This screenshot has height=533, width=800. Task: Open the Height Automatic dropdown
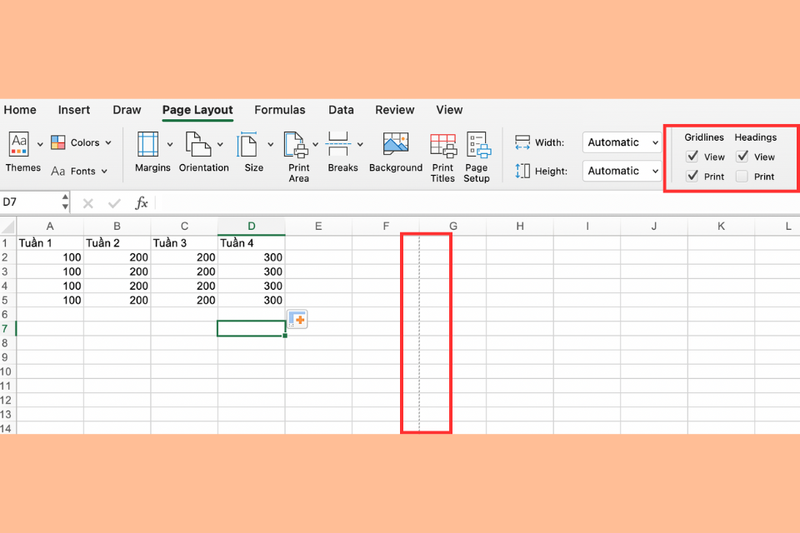click(x=622, y=171)
